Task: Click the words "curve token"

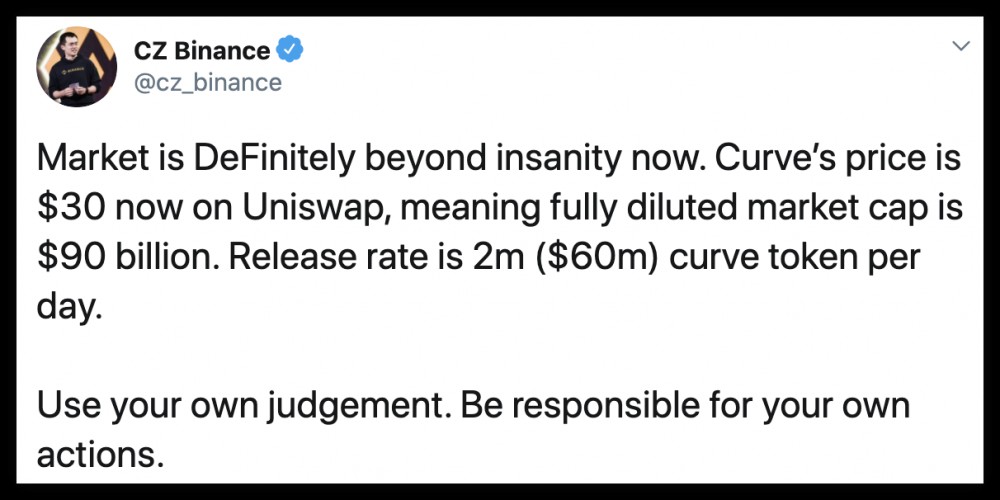Action: (763, 260)
